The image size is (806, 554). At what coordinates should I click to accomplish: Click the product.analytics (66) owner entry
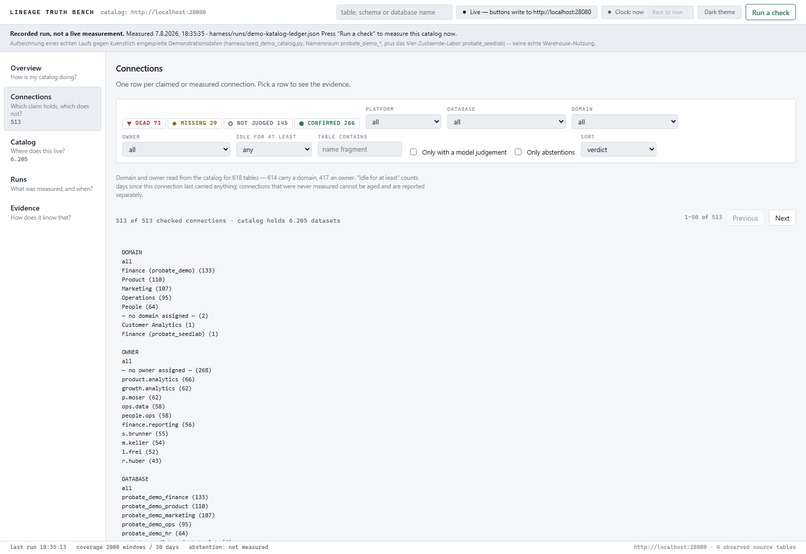[158, 379]
